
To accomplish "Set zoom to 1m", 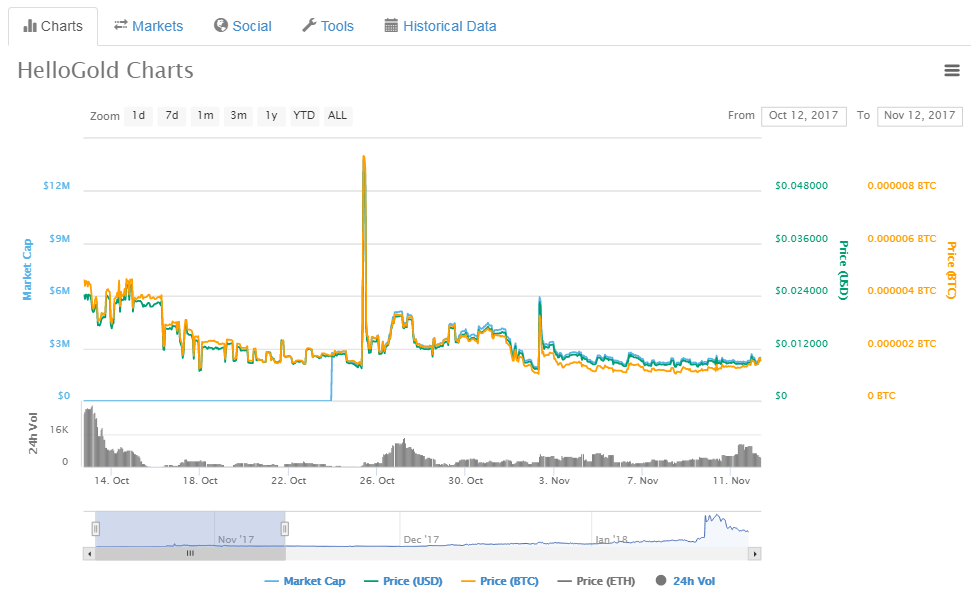I will pos(205,116).
